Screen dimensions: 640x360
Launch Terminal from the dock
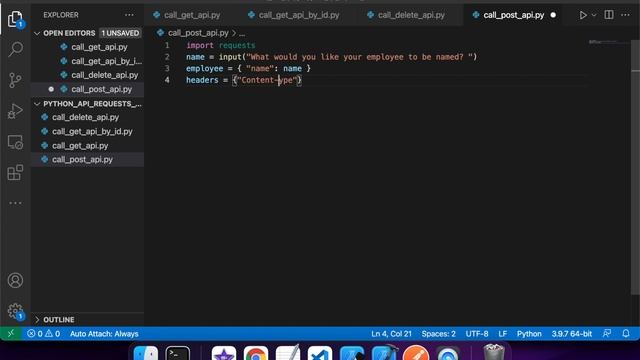178,353
